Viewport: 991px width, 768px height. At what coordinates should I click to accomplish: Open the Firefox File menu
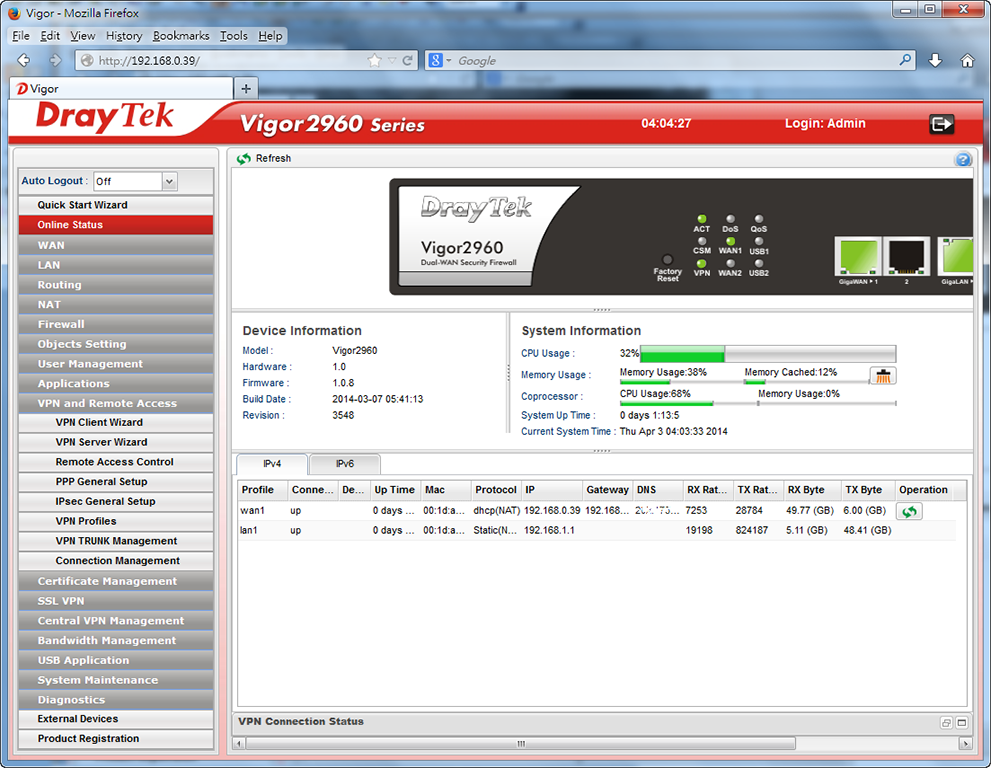(21, 36)
